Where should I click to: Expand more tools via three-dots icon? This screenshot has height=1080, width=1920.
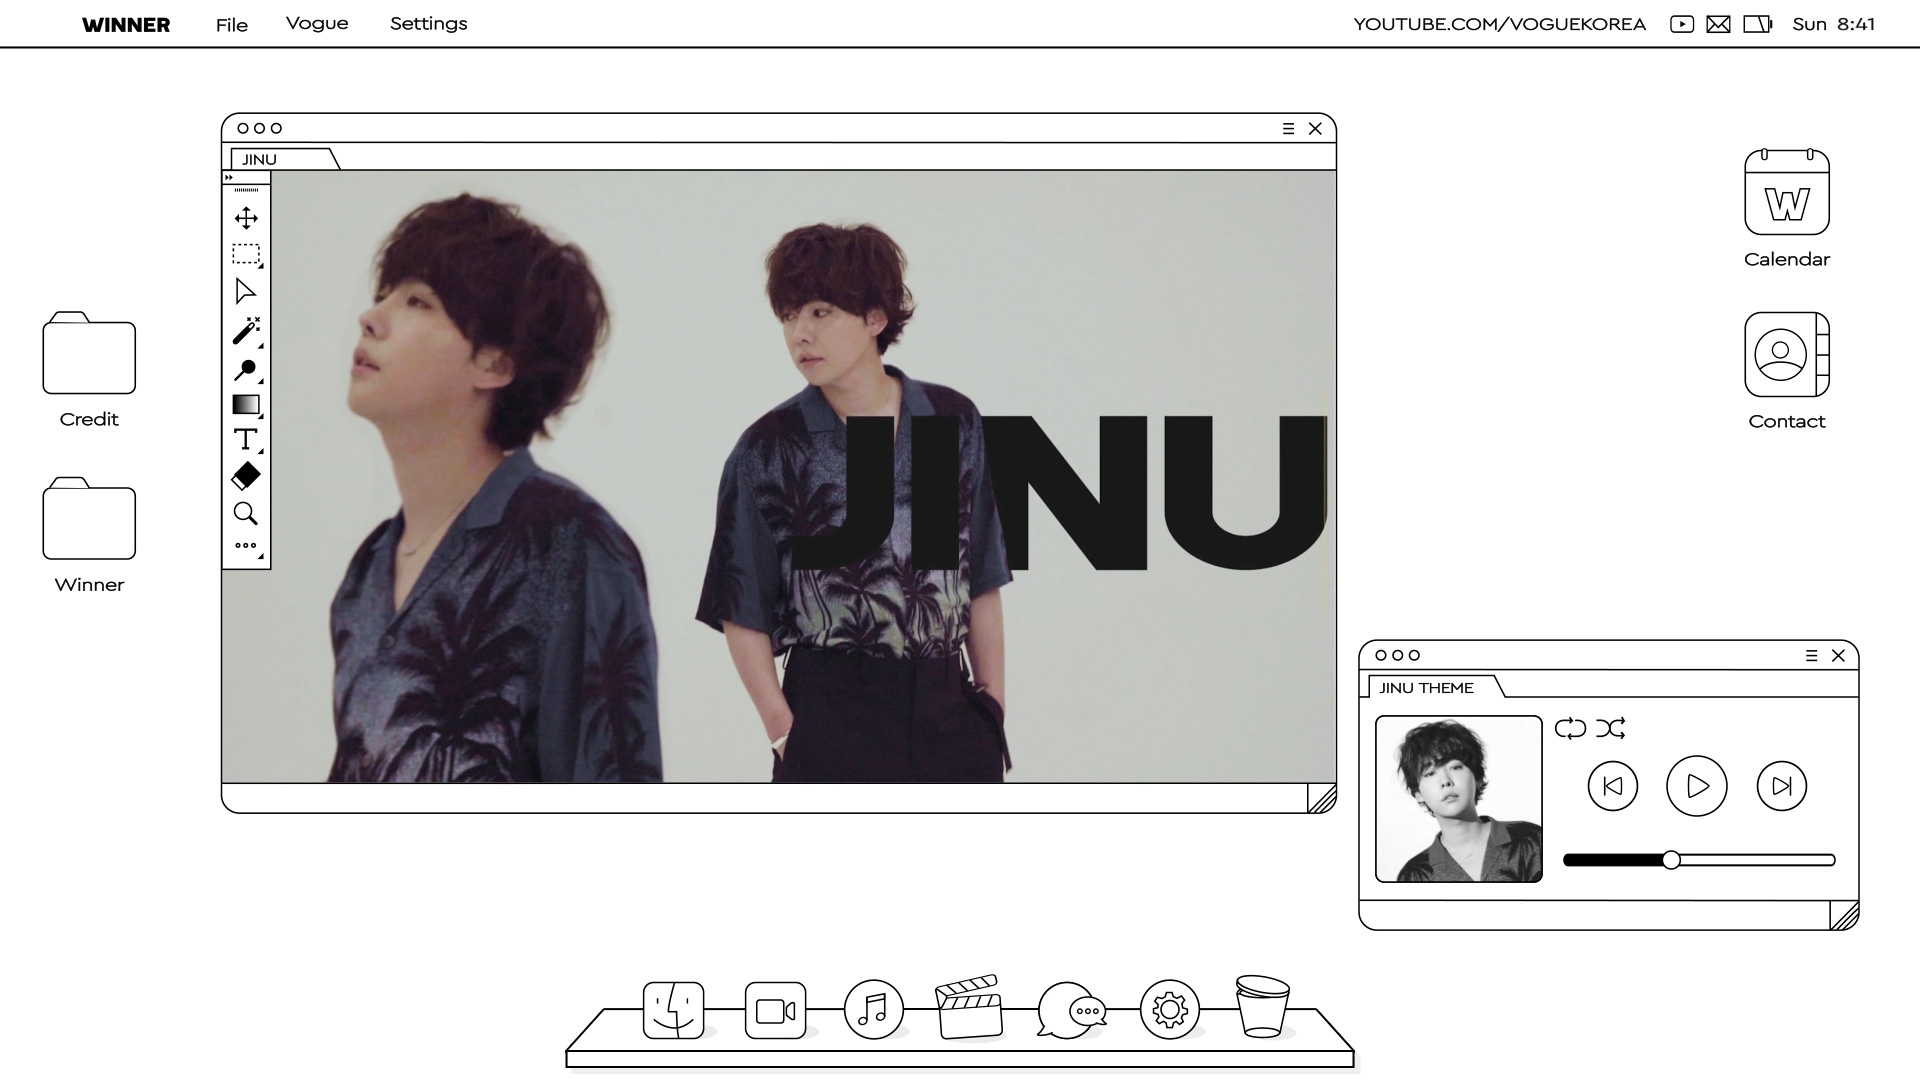246,546
